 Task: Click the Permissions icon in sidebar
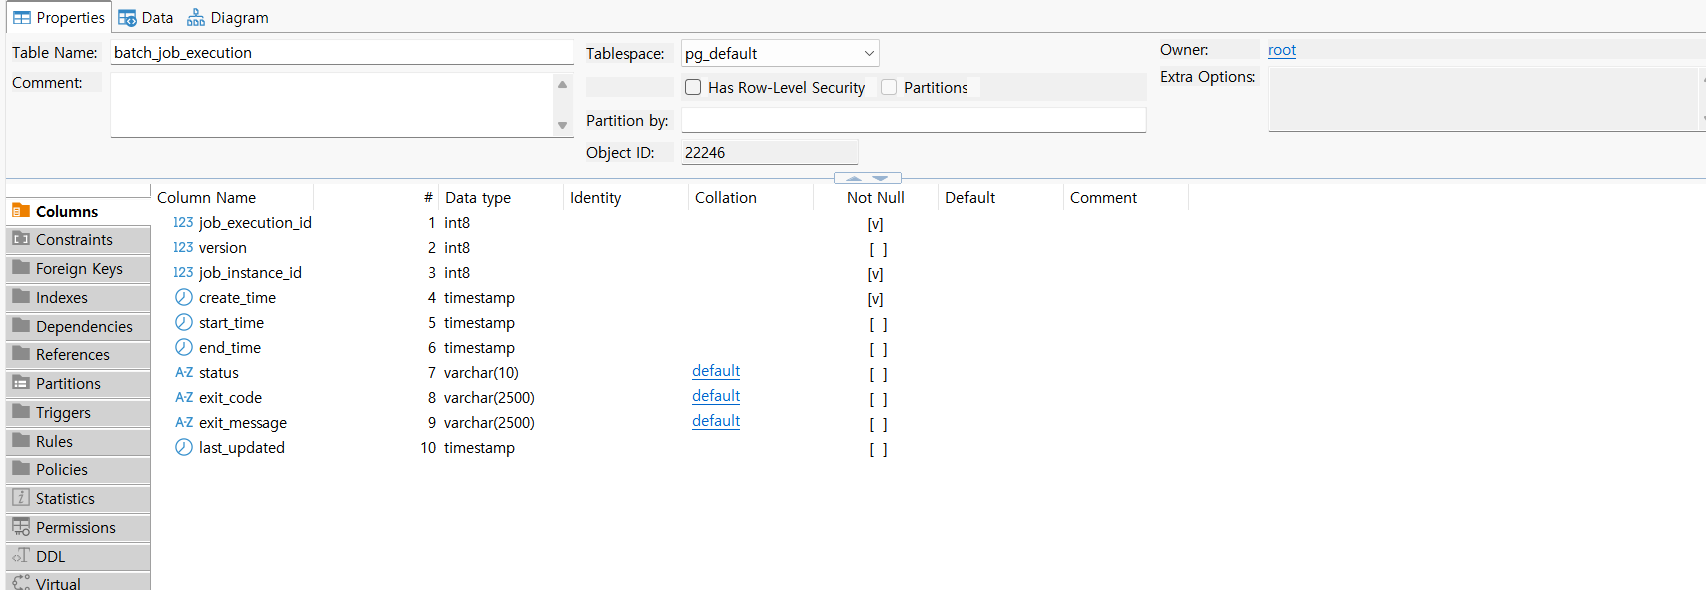[21, 527]
